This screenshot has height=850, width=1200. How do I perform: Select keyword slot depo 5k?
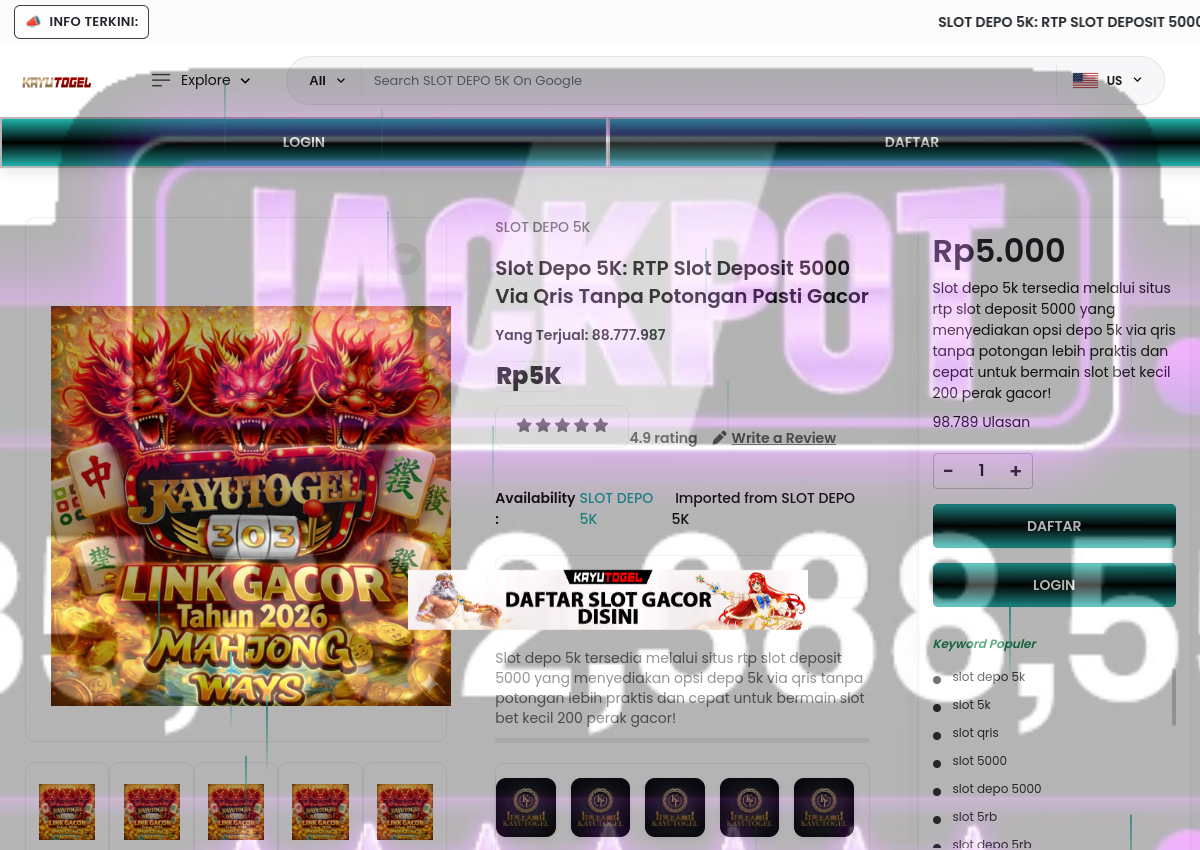click(x=988, y=677)
